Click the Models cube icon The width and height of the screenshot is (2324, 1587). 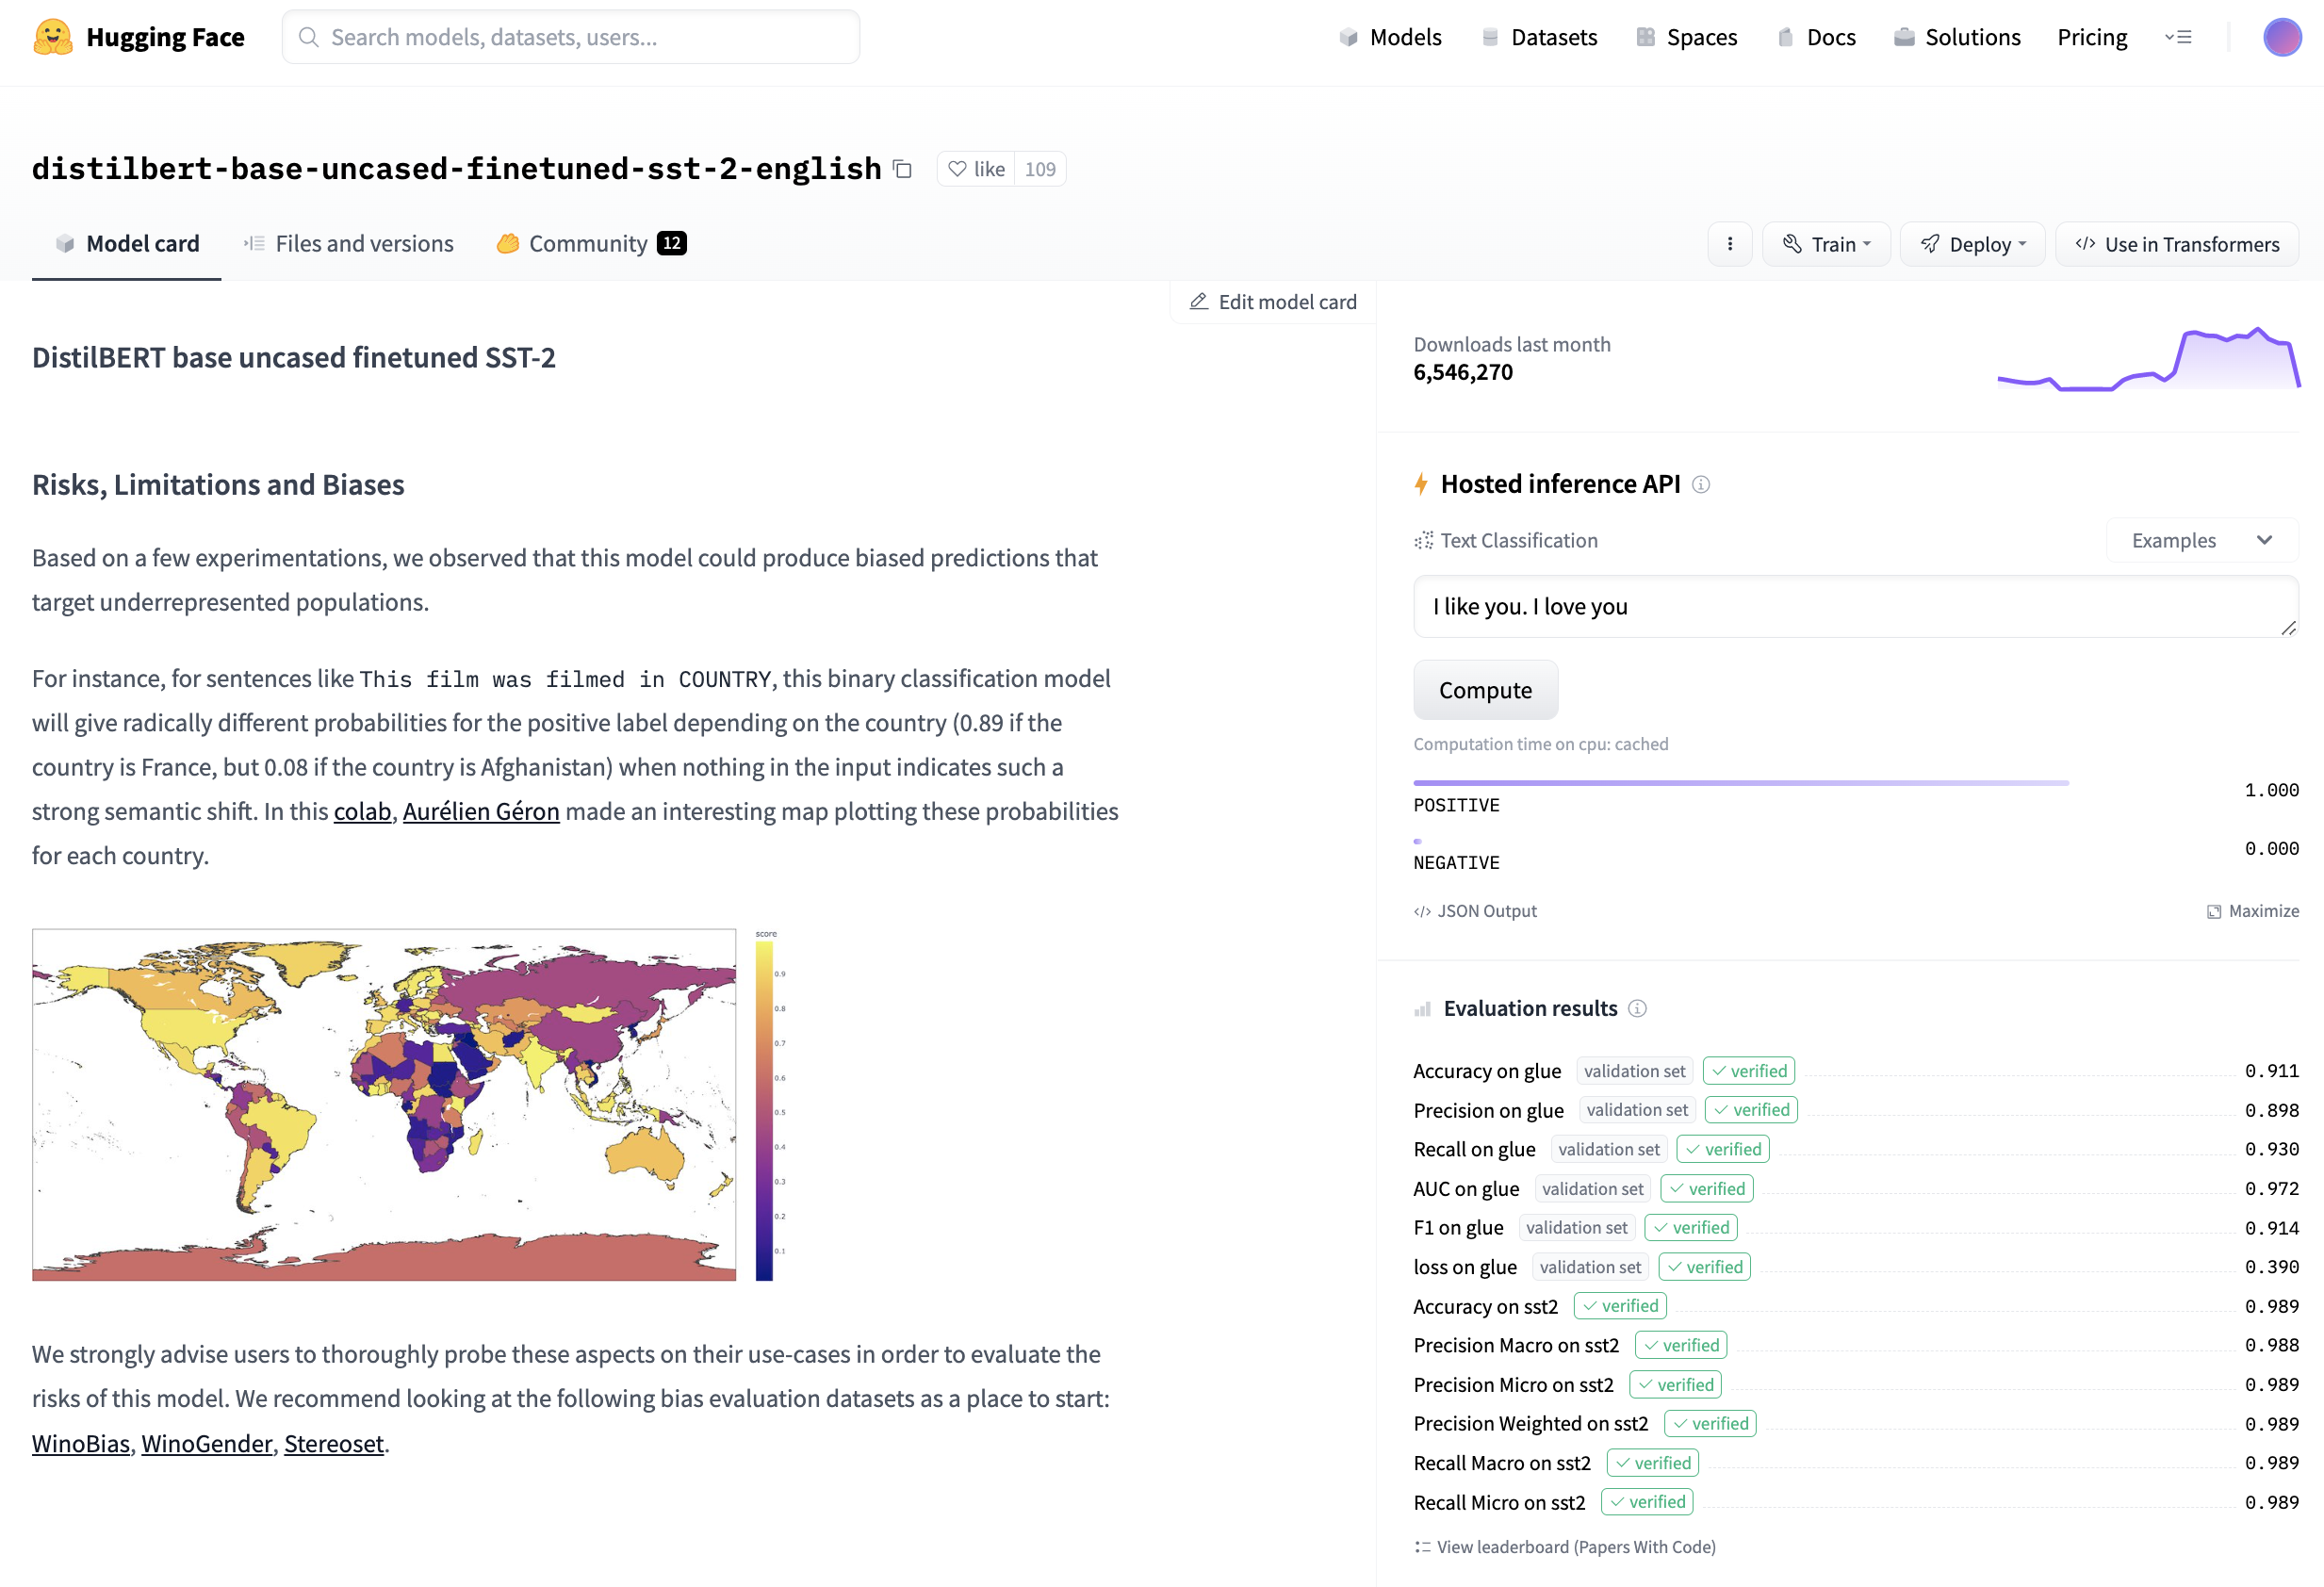pos(1348,37)
